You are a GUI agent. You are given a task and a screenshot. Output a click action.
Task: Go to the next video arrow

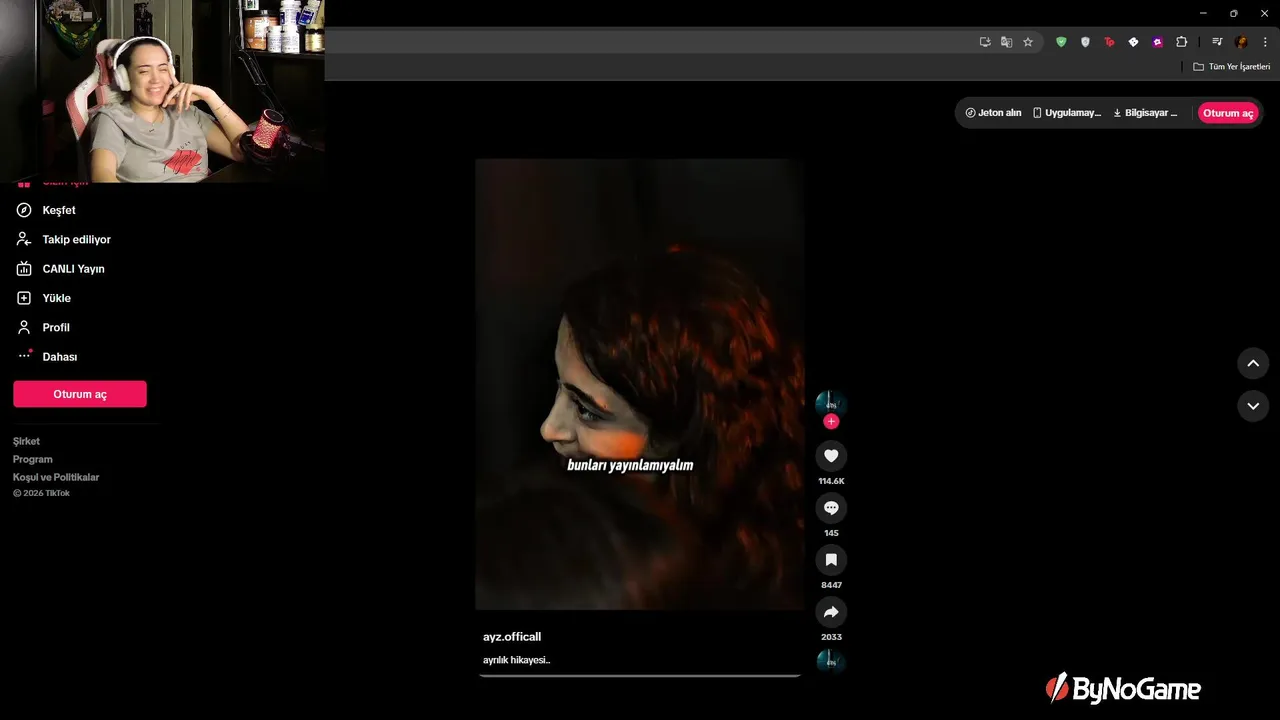[x=1253, y=406]
